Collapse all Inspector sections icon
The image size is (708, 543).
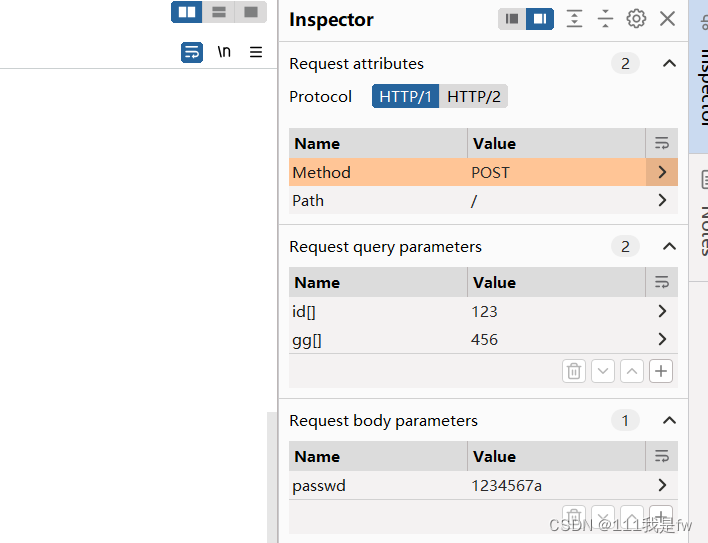pyautogui.click(x=605, y=19)
